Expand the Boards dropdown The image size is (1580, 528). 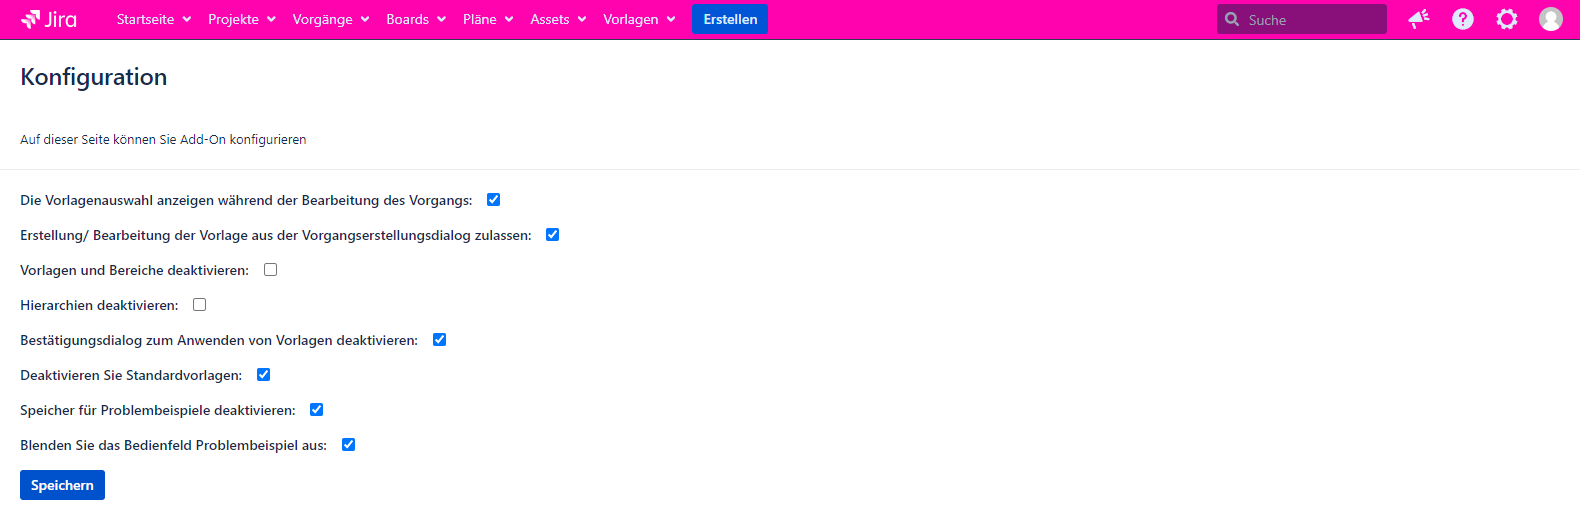[416, 19]
